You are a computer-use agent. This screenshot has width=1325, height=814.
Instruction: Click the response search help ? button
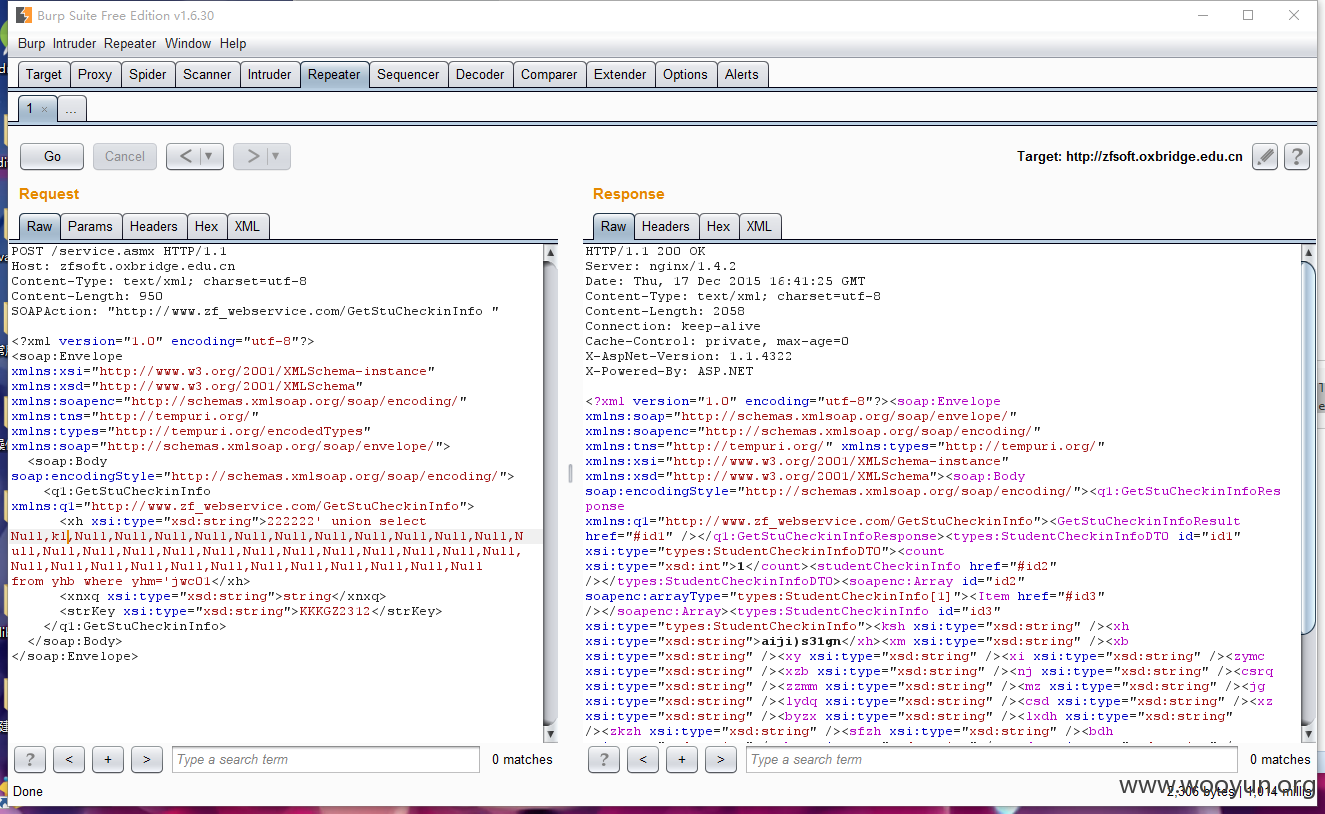tap(604, 759)
